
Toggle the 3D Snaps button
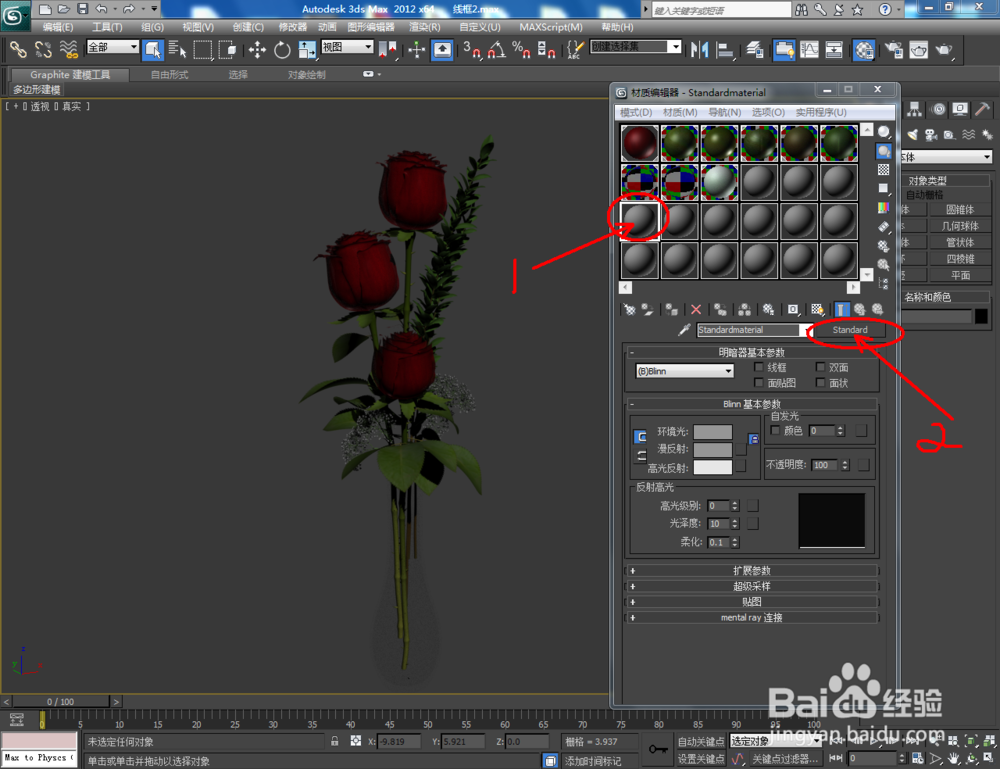click(x=472, y=50)
